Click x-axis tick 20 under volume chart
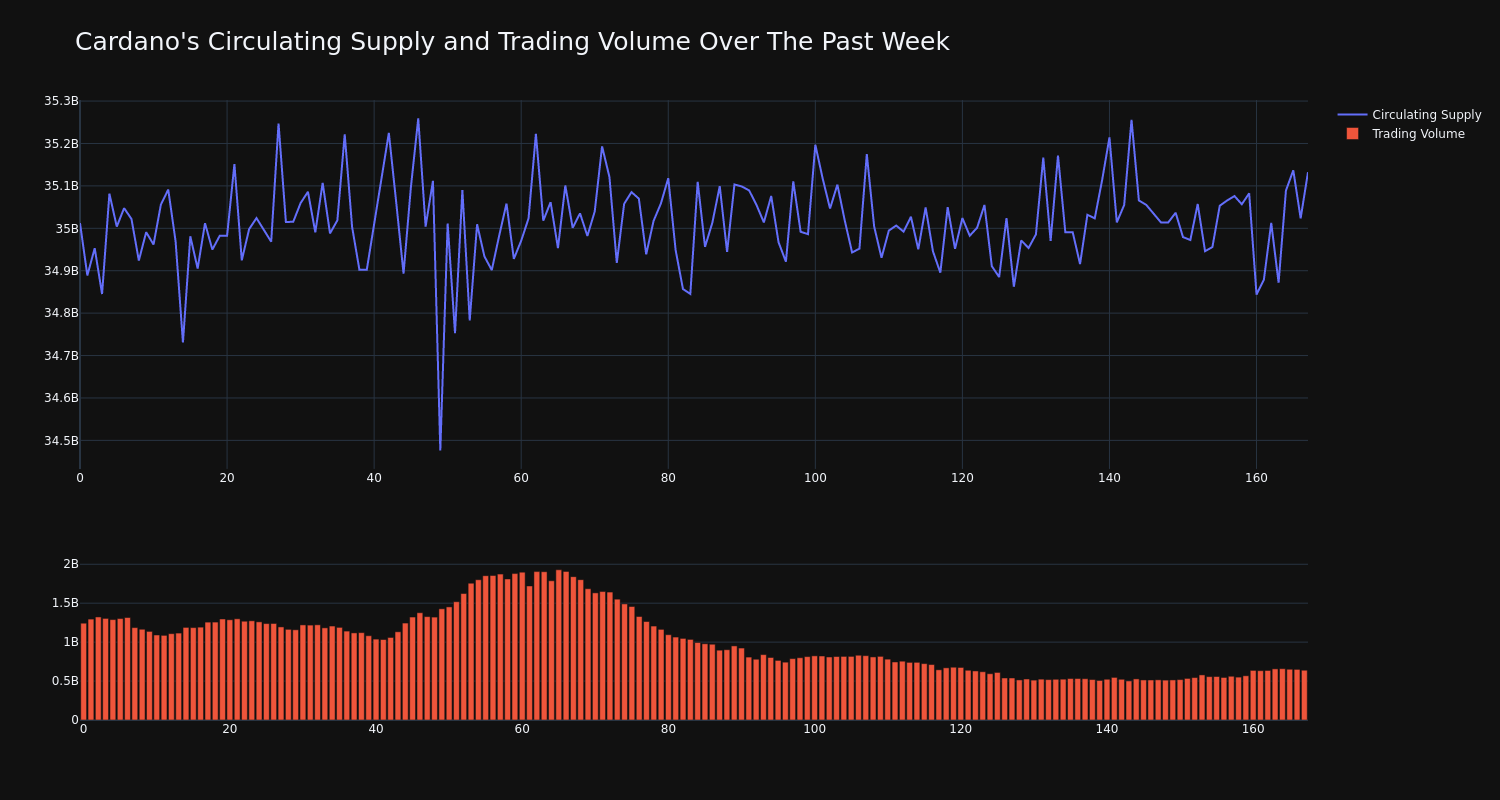The image size is (1500, 800). click(230, 729)
